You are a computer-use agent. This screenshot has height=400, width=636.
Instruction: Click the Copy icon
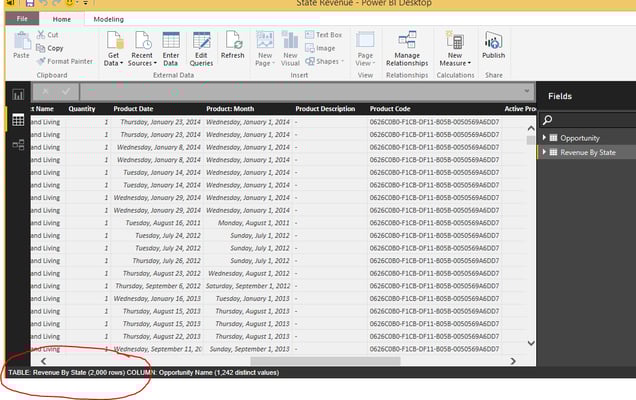(41, 48)
